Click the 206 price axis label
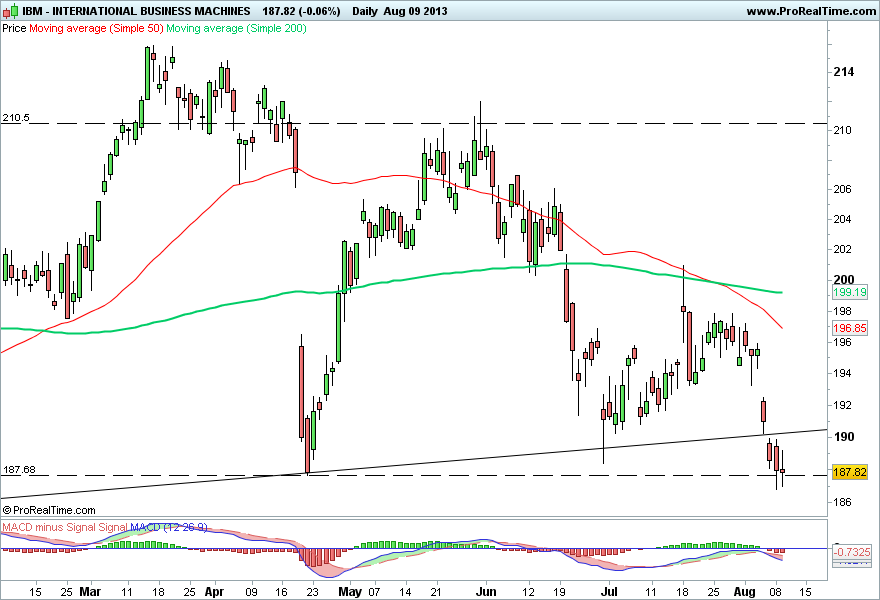The image size is (880, 600). [842, 189]
